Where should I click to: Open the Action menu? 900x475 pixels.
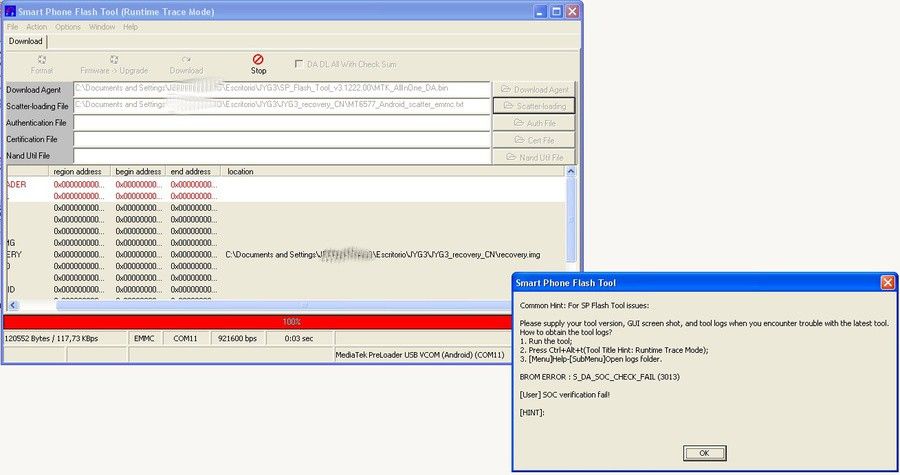pos(37,27)
